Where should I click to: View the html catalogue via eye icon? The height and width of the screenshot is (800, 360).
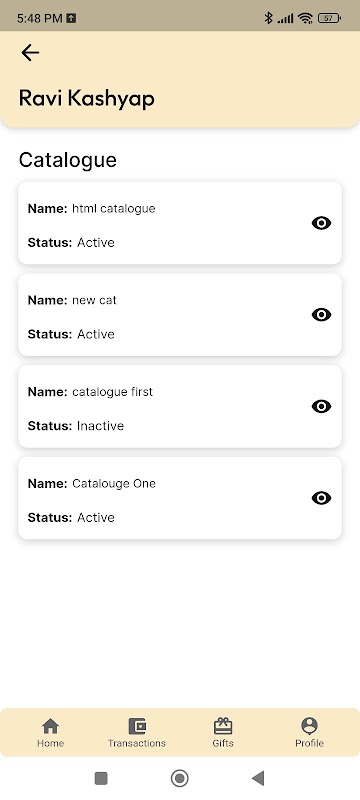point(321,223)
